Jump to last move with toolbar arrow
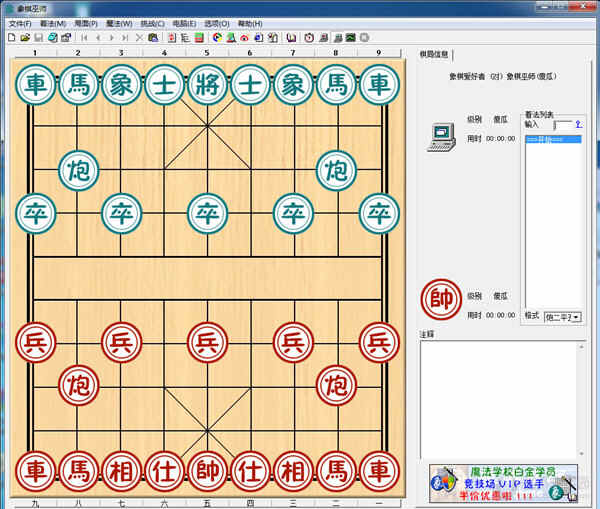This screenshot has height=509, width=600. 124,37
